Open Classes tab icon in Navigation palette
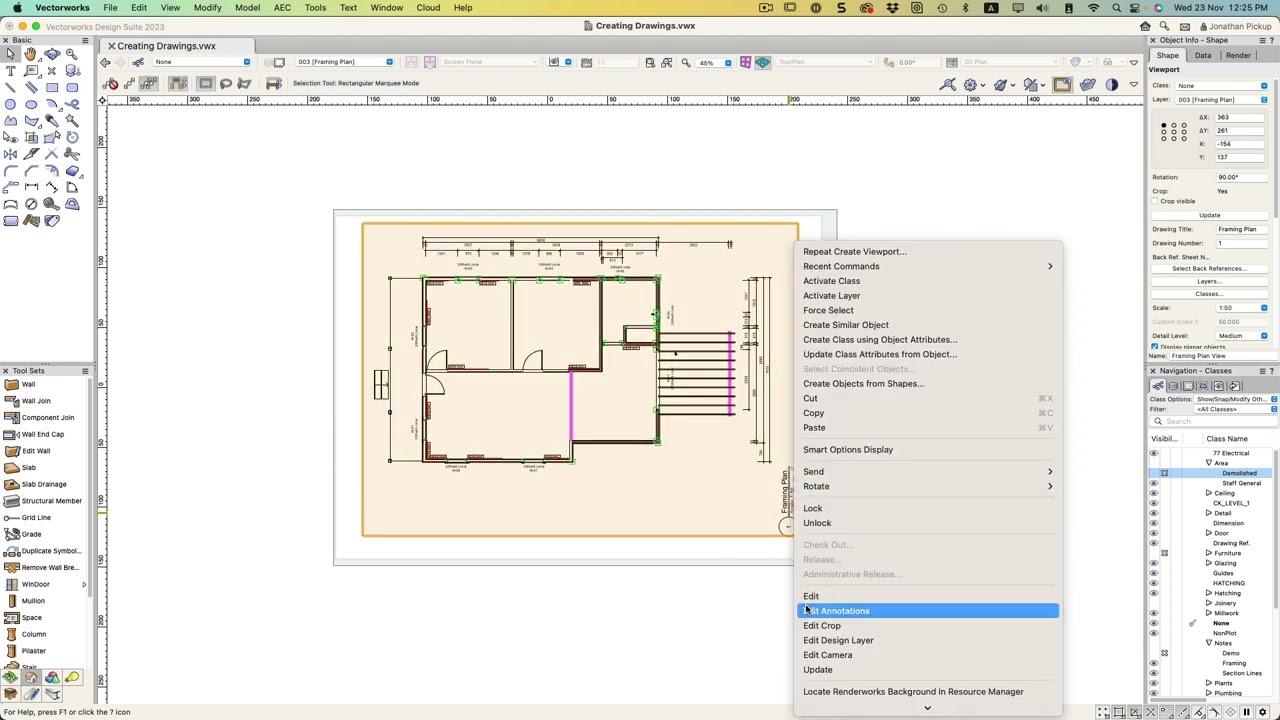This screenshot has height=720, width=1280. 1159,386
